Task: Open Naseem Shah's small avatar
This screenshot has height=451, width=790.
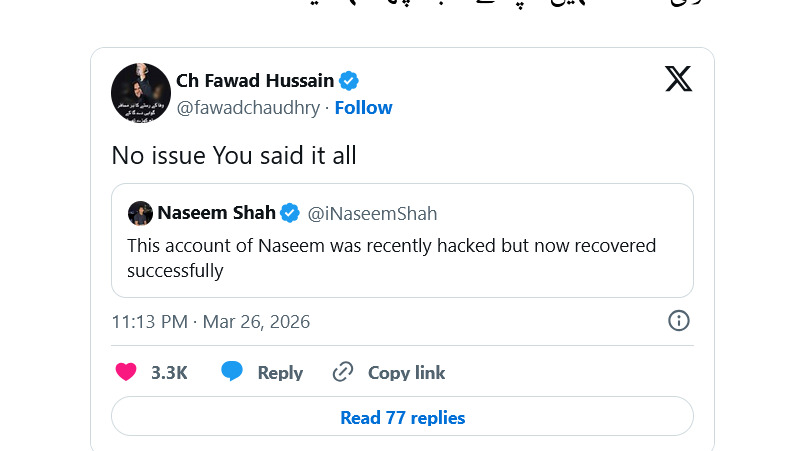Action: pyautogui.click(x=140, y=213)
